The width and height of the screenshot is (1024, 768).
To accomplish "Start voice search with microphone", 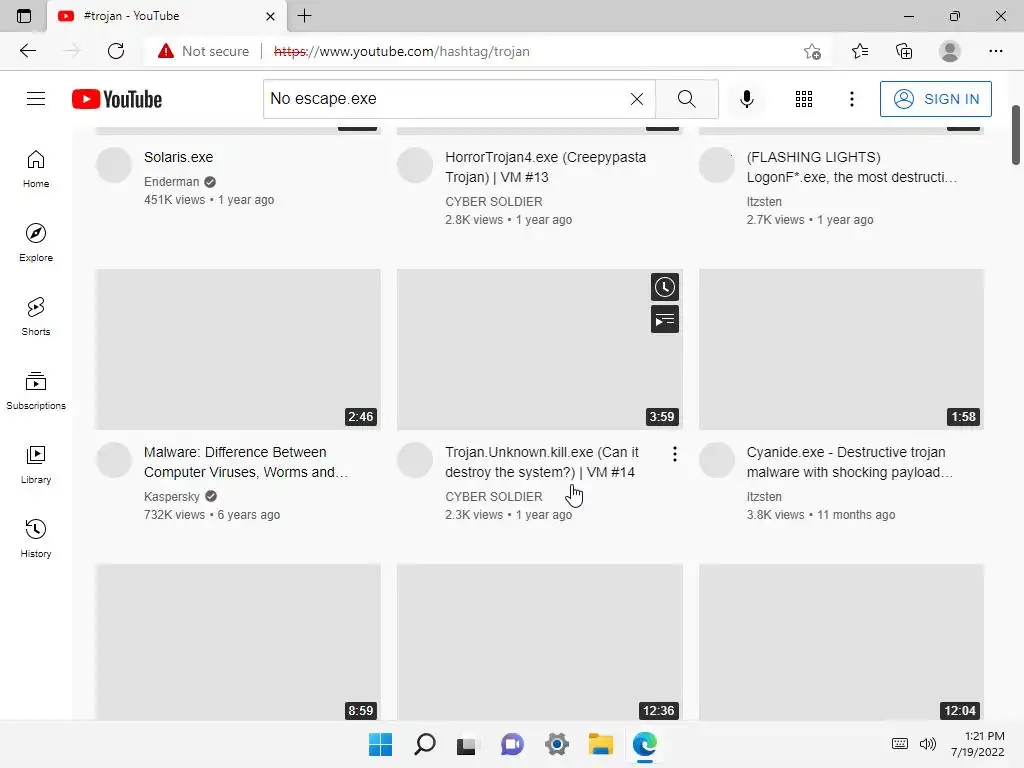I will [746, 99].
